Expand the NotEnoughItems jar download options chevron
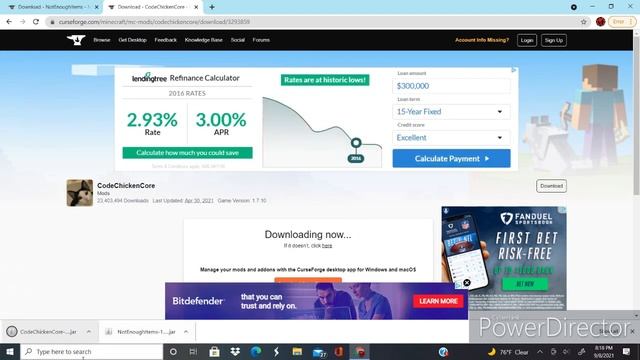 [186, 332]
